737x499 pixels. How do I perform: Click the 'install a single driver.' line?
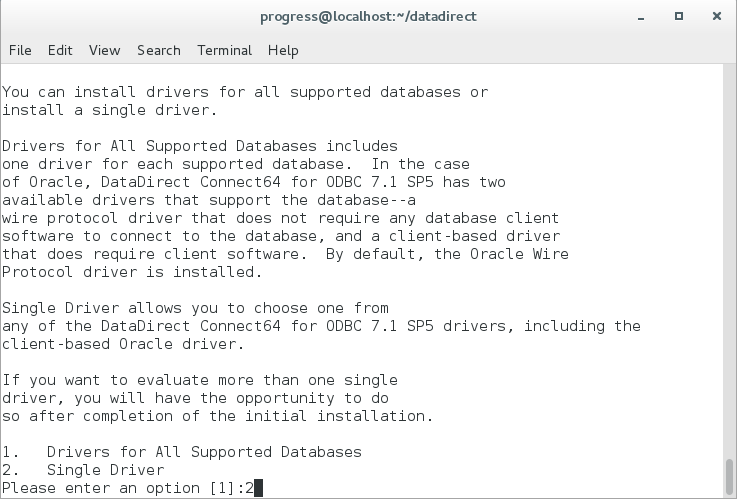(x=109, y=110)
